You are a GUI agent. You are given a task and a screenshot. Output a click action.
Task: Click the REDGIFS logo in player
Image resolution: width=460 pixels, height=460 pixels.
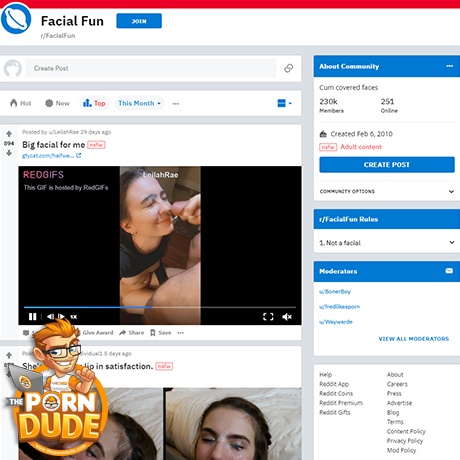[43, 175]
